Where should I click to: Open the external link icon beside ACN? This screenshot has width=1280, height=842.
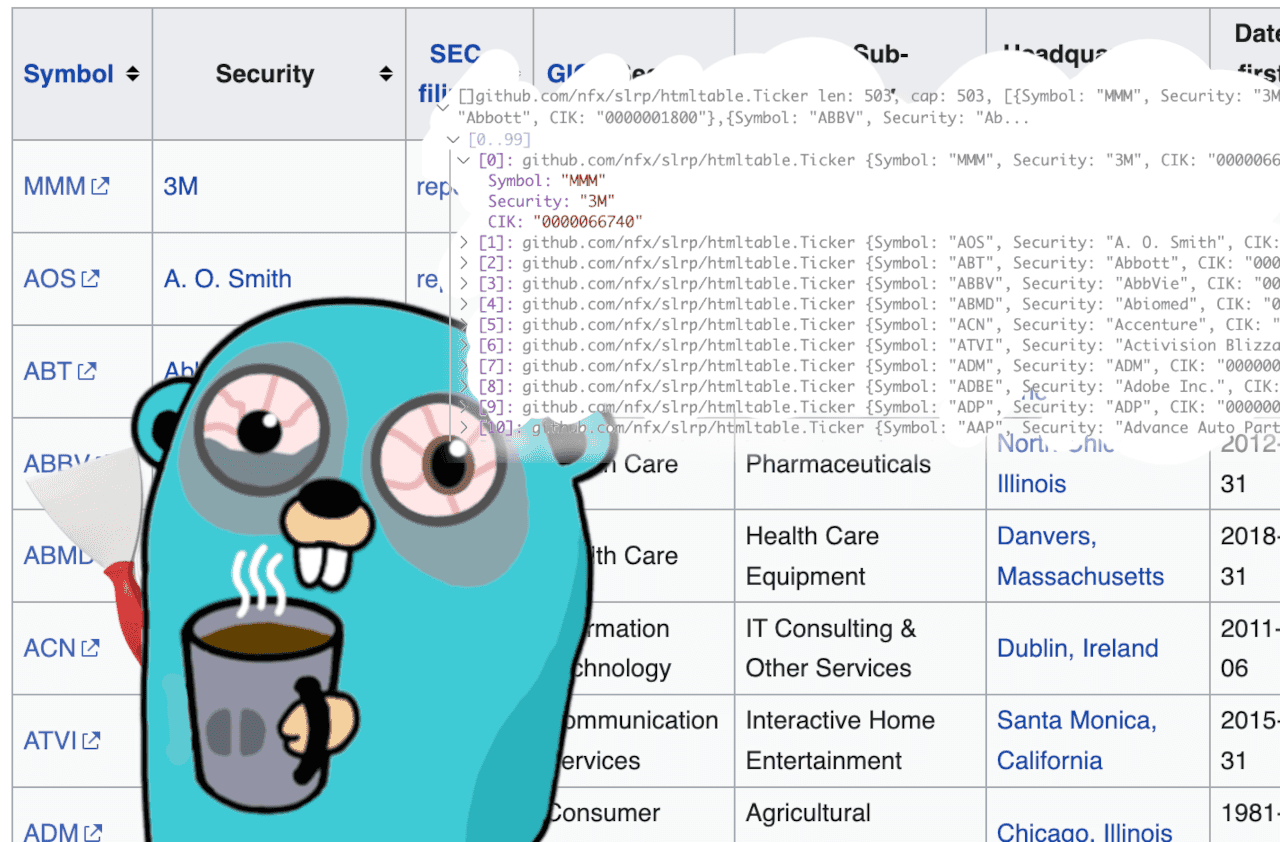[x=90, y=648]
